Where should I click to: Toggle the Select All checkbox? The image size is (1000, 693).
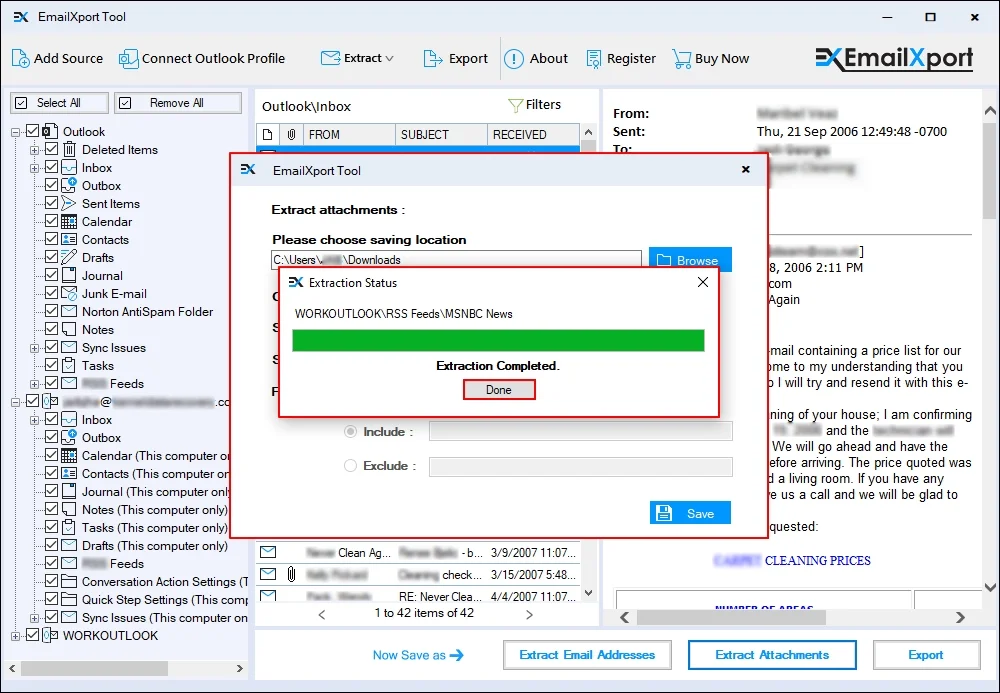pos(20,103)
